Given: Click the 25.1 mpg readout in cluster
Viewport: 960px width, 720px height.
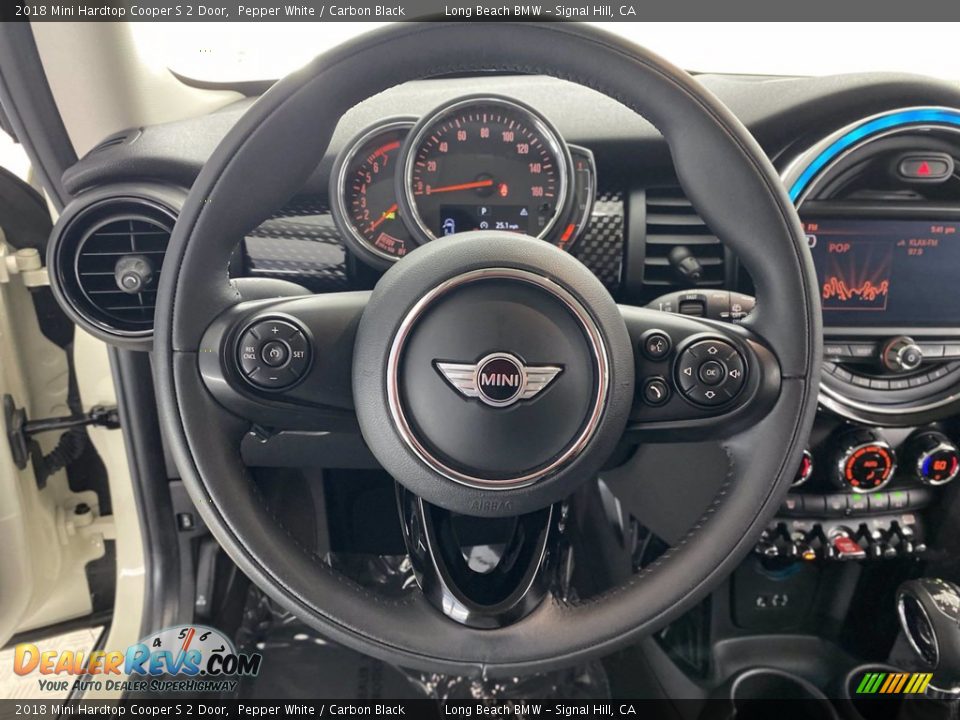Looking at the screenshot, I should tap(506, 225).
